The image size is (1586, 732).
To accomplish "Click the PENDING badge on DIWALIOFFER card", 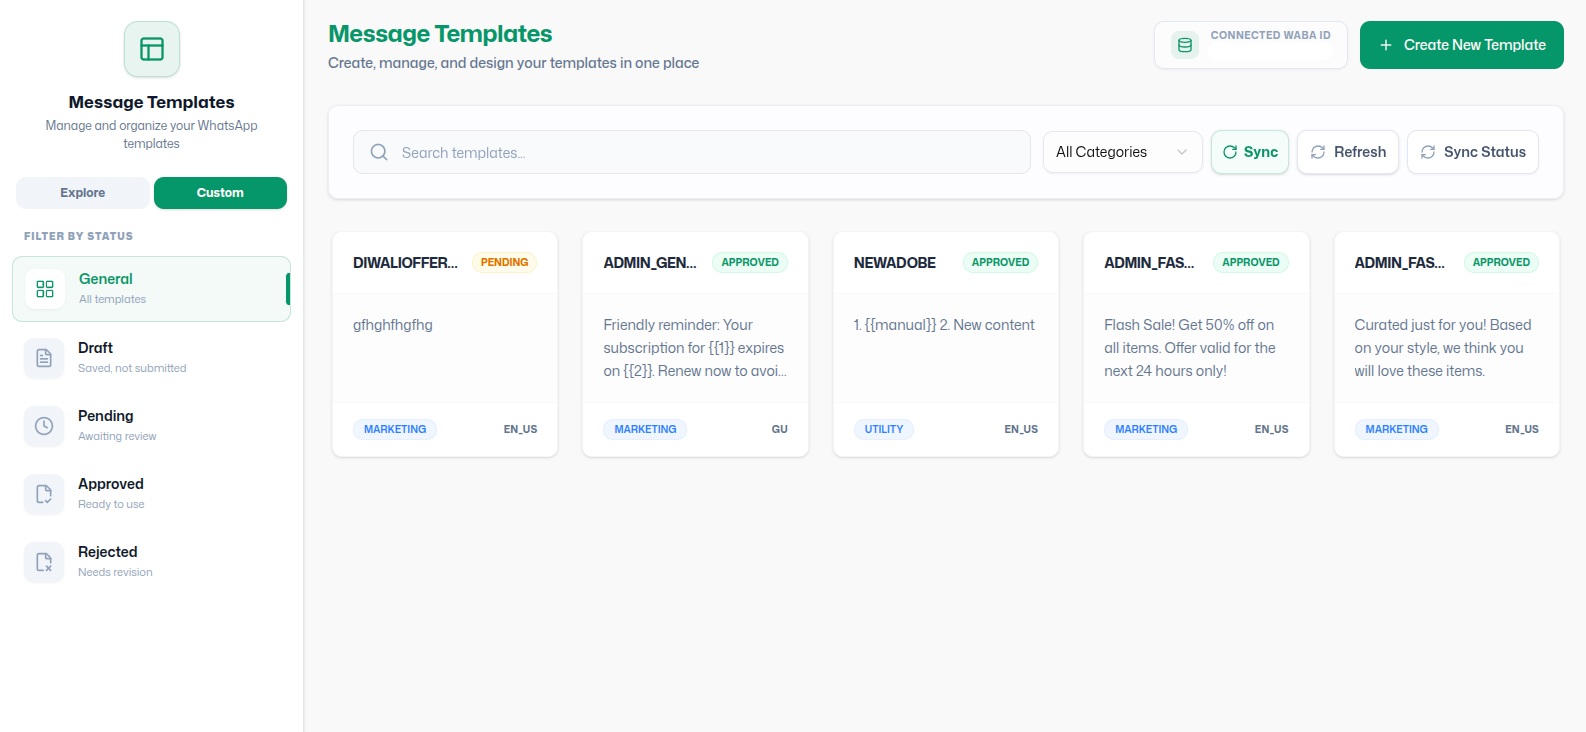I will (x=504, y=262).
